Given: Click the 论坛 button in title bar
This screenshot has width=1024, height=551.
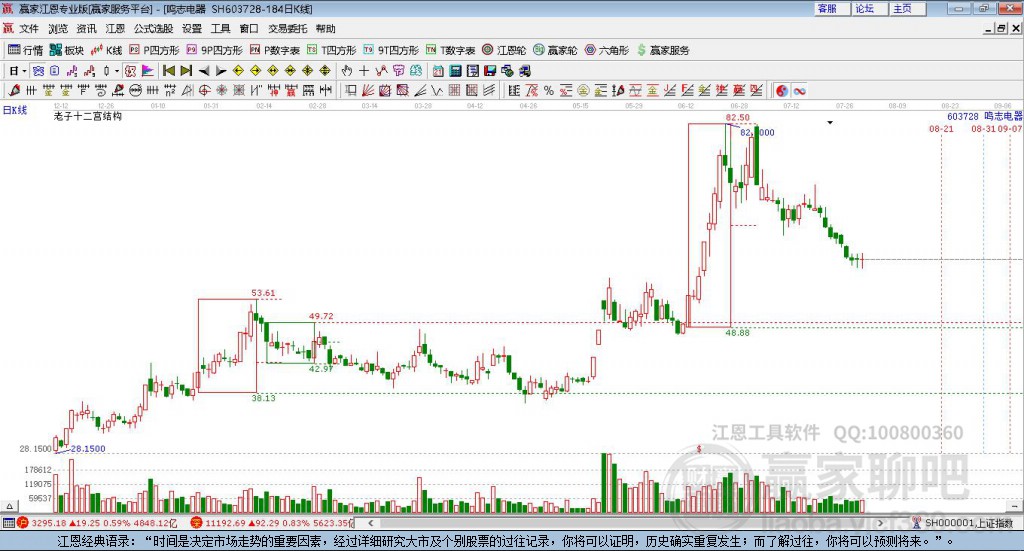Looking at the screenshot, I should point(869,8).
